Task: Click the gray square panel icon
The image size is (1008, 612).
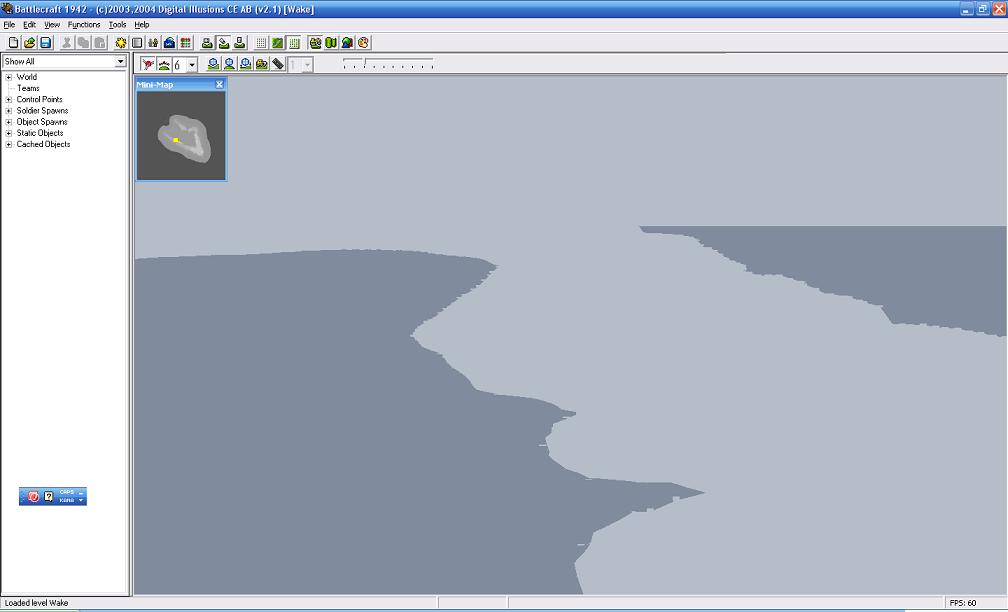Action: (137, 43)
